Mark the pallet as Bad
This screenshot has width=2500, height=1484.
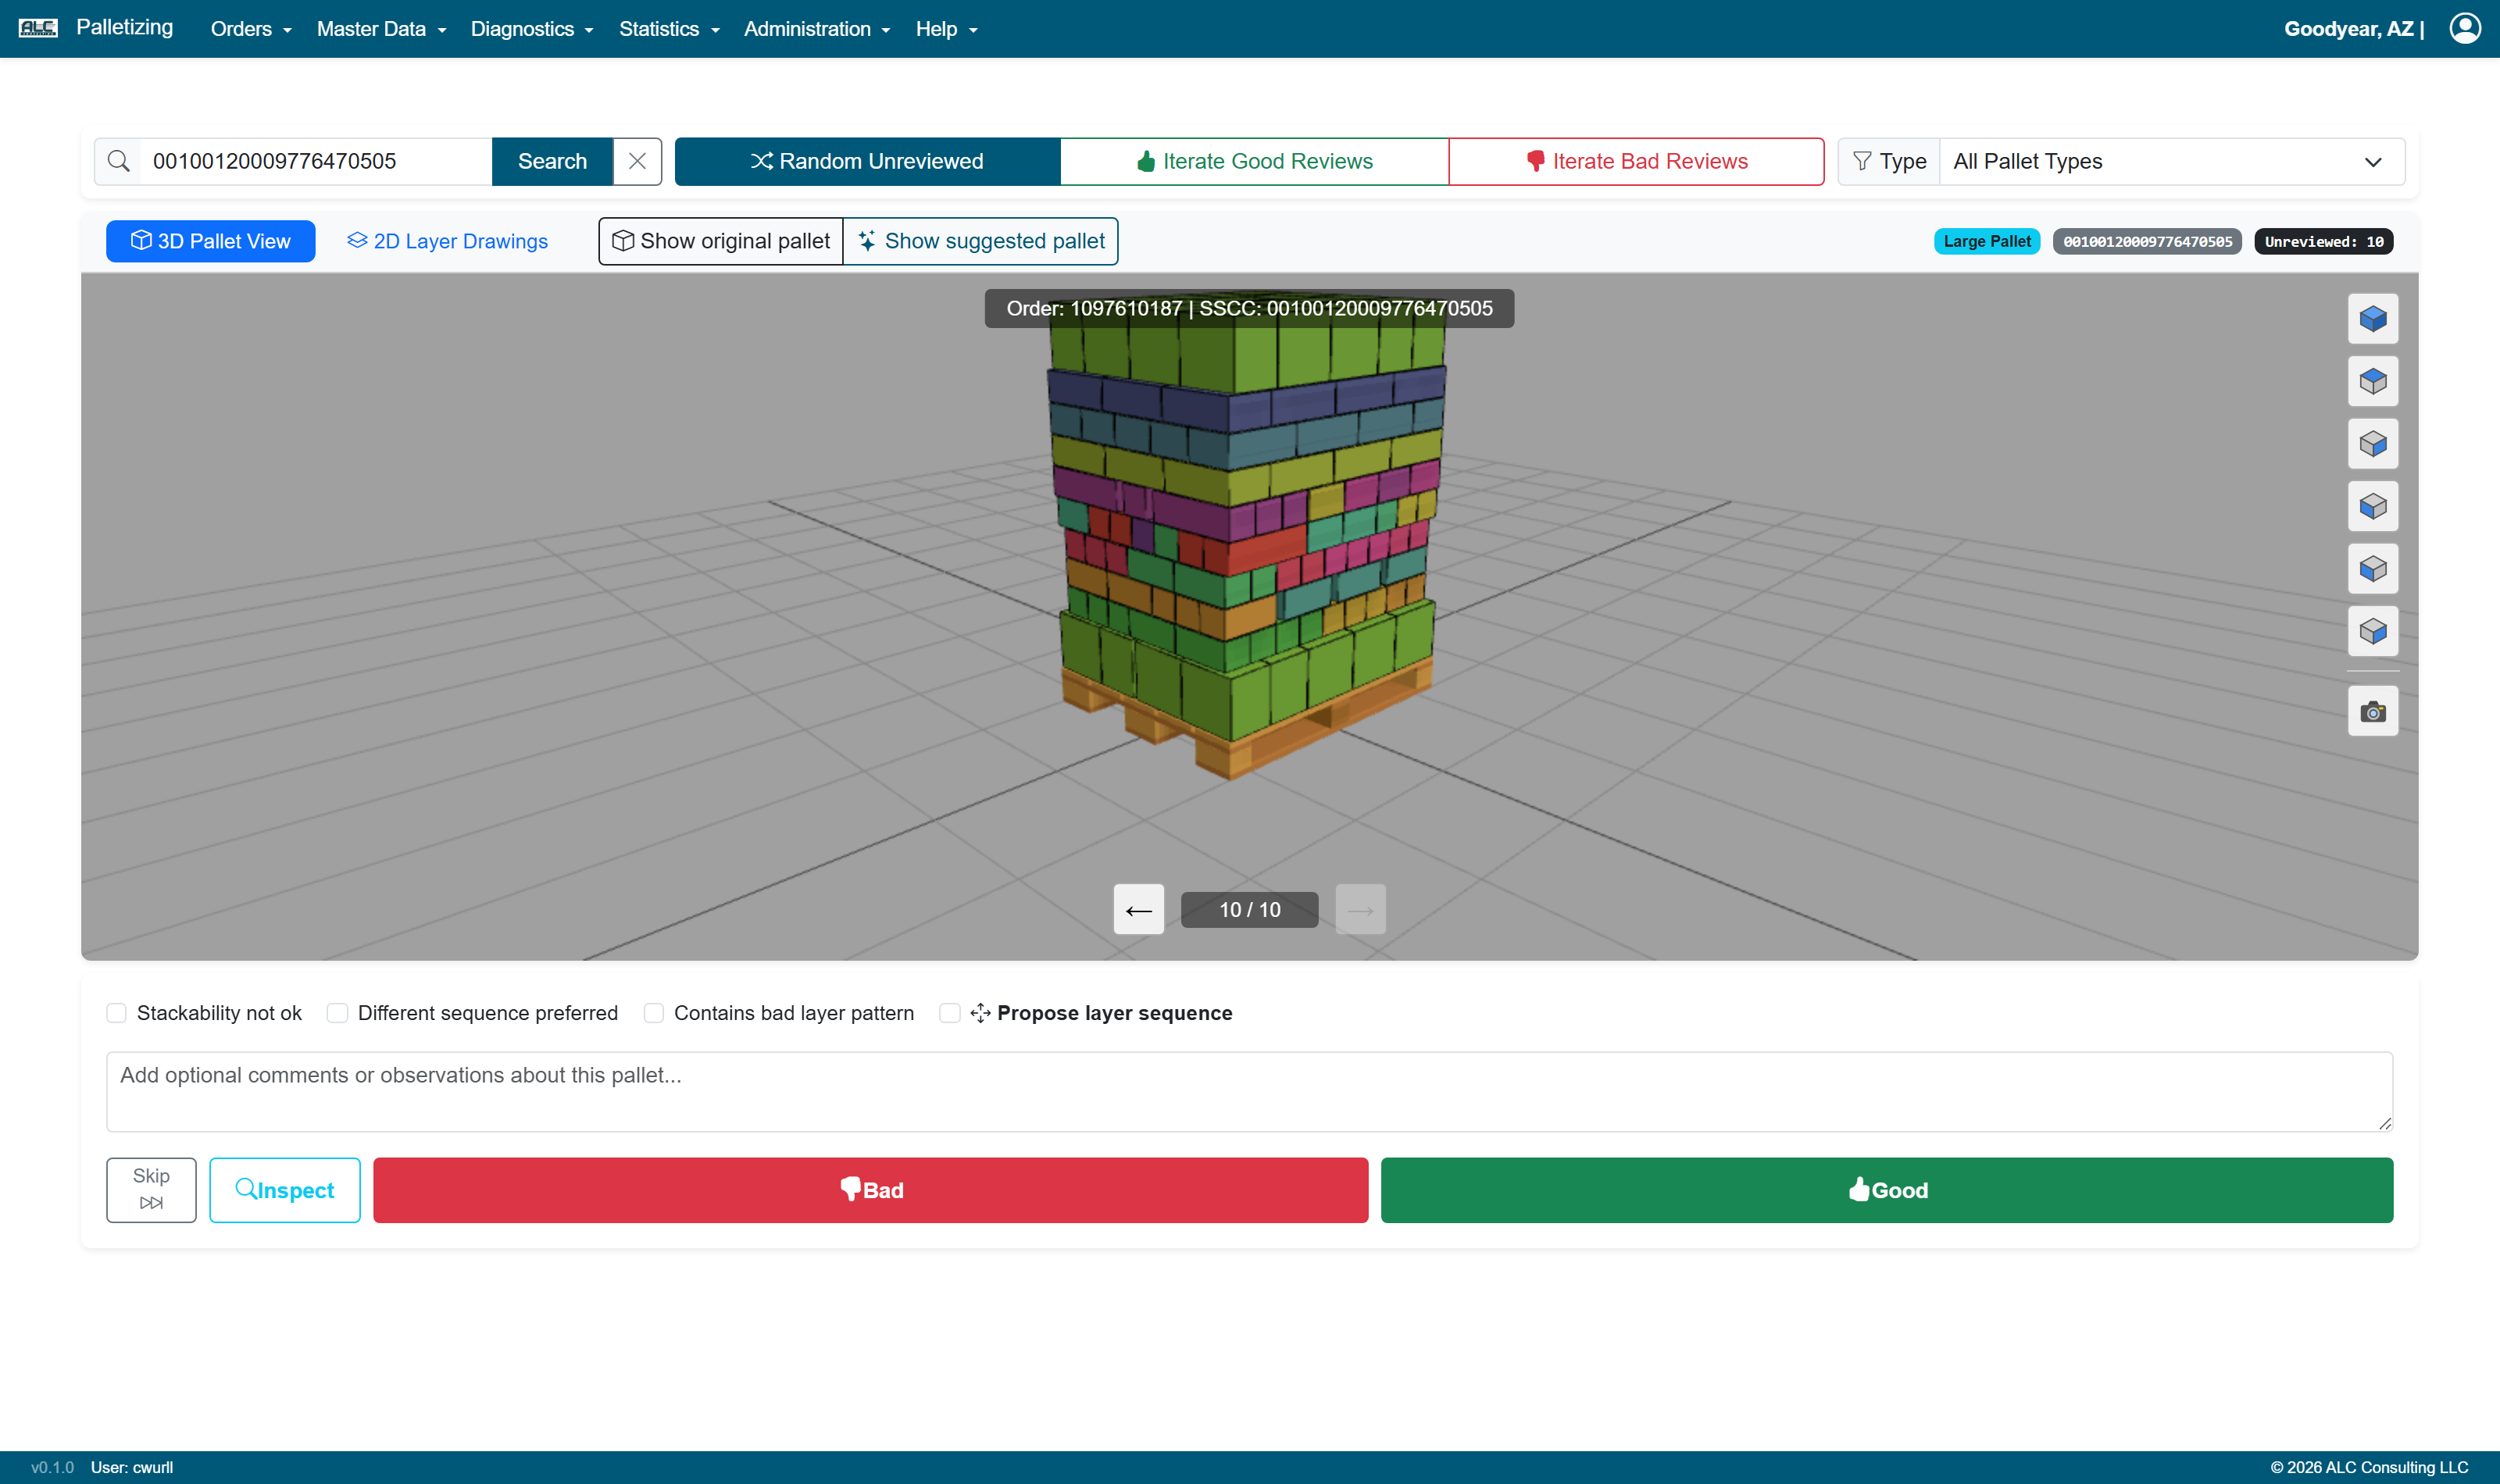[x=870, y=1190]
